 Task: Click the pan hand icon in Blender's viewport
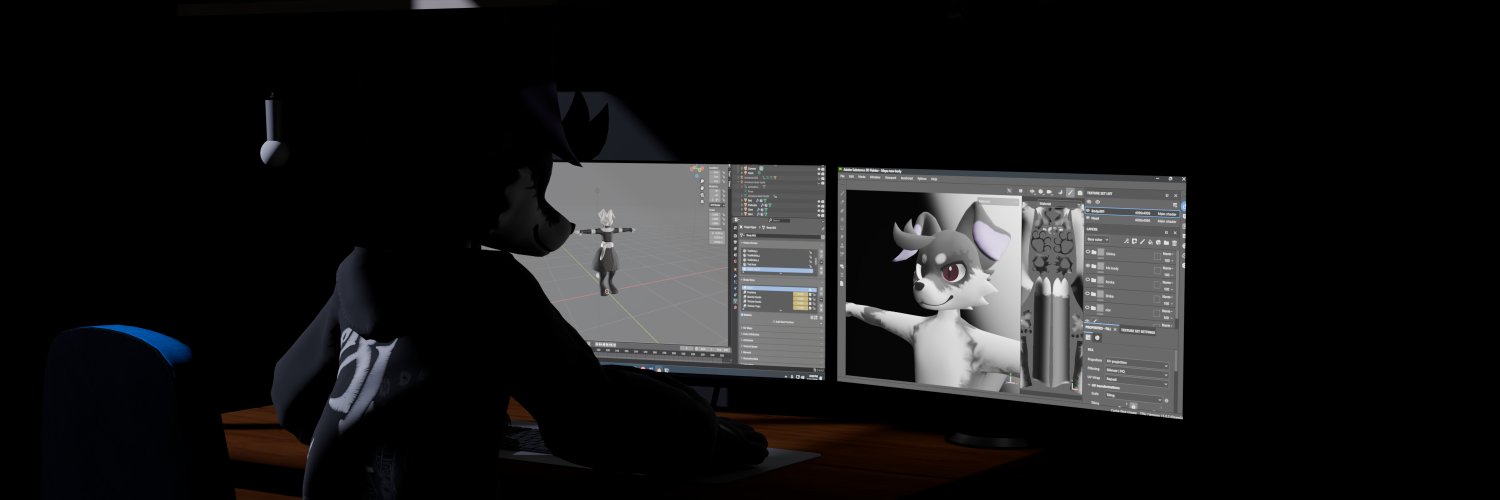(702, 188)
